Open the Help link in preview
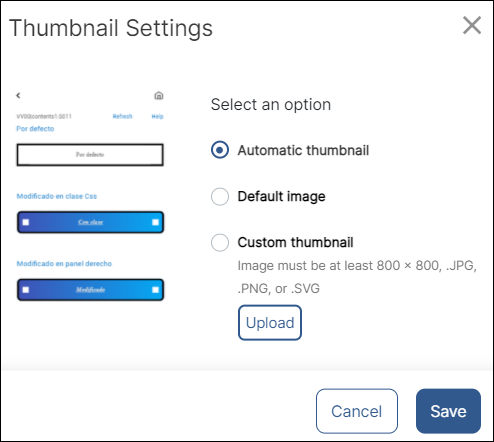Viewport: 494px width, 442px height. tap(157, 116)
